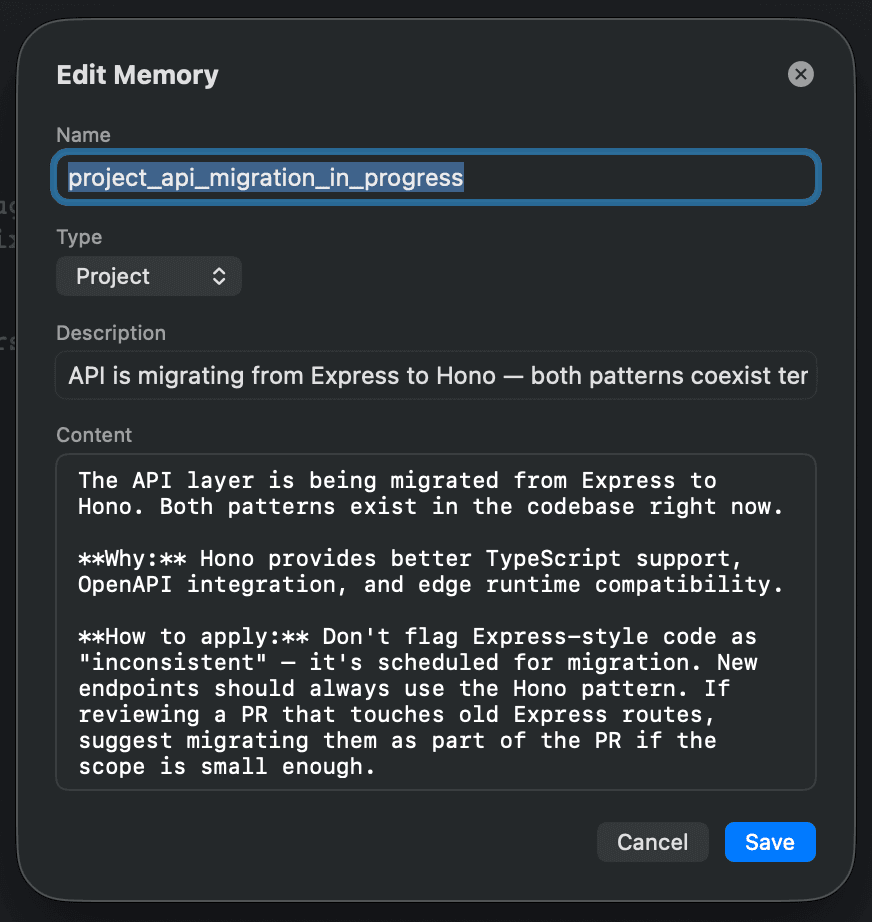Click the Content label

(x=94, y=435)
